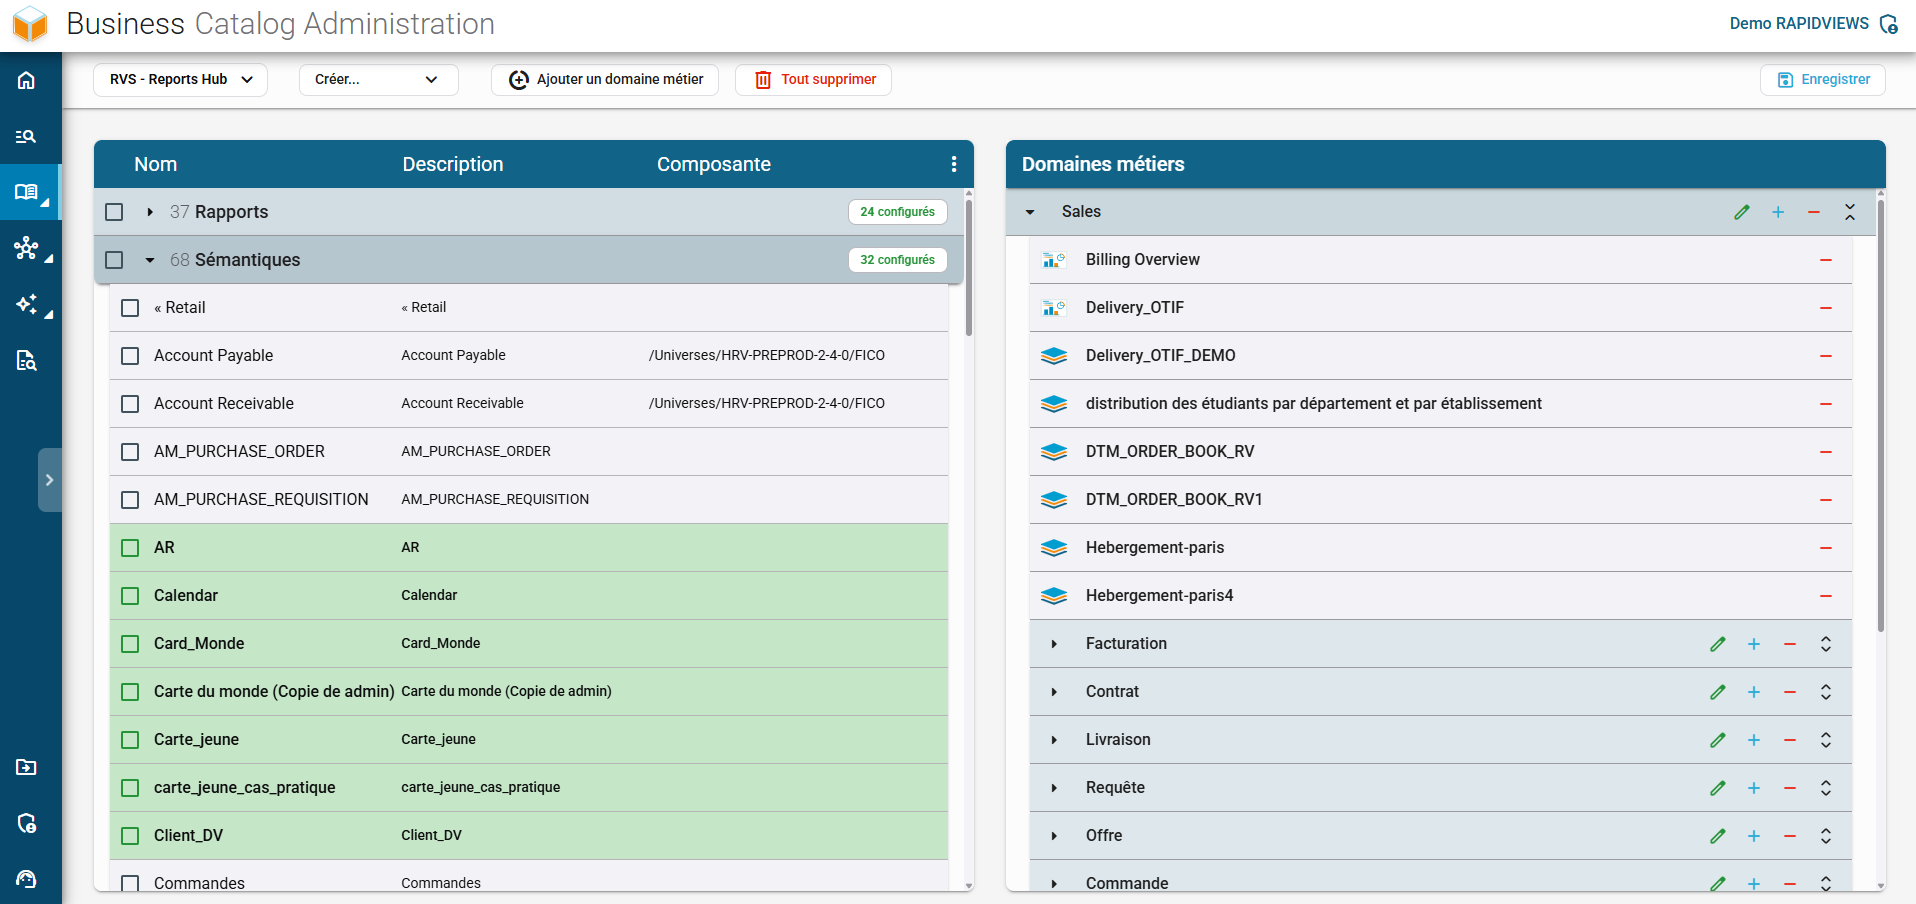Open the Demo RAPIDVIEWS user link

point(1799,24)
